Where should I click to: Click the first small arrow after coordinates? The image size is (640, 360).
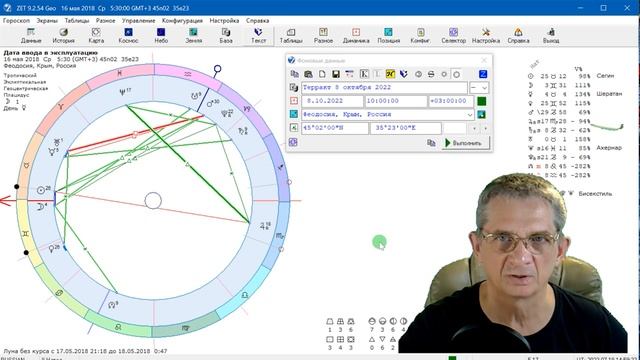pyautogui.click(x=474, y=128)
